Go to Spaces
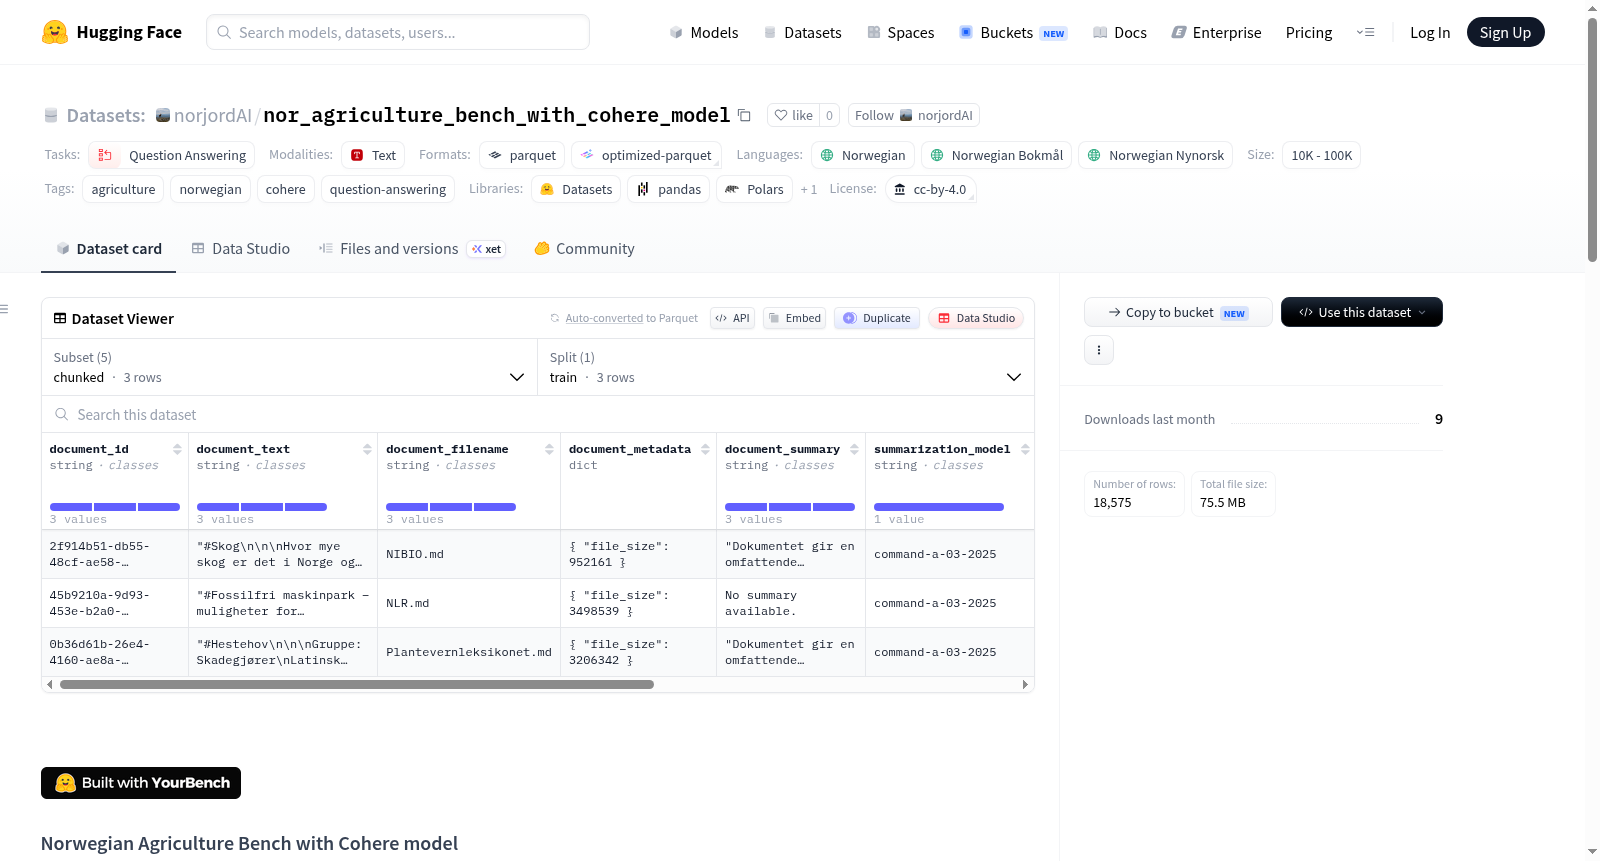The height and width of the screenshot is (861, 1600). [900, 32]
